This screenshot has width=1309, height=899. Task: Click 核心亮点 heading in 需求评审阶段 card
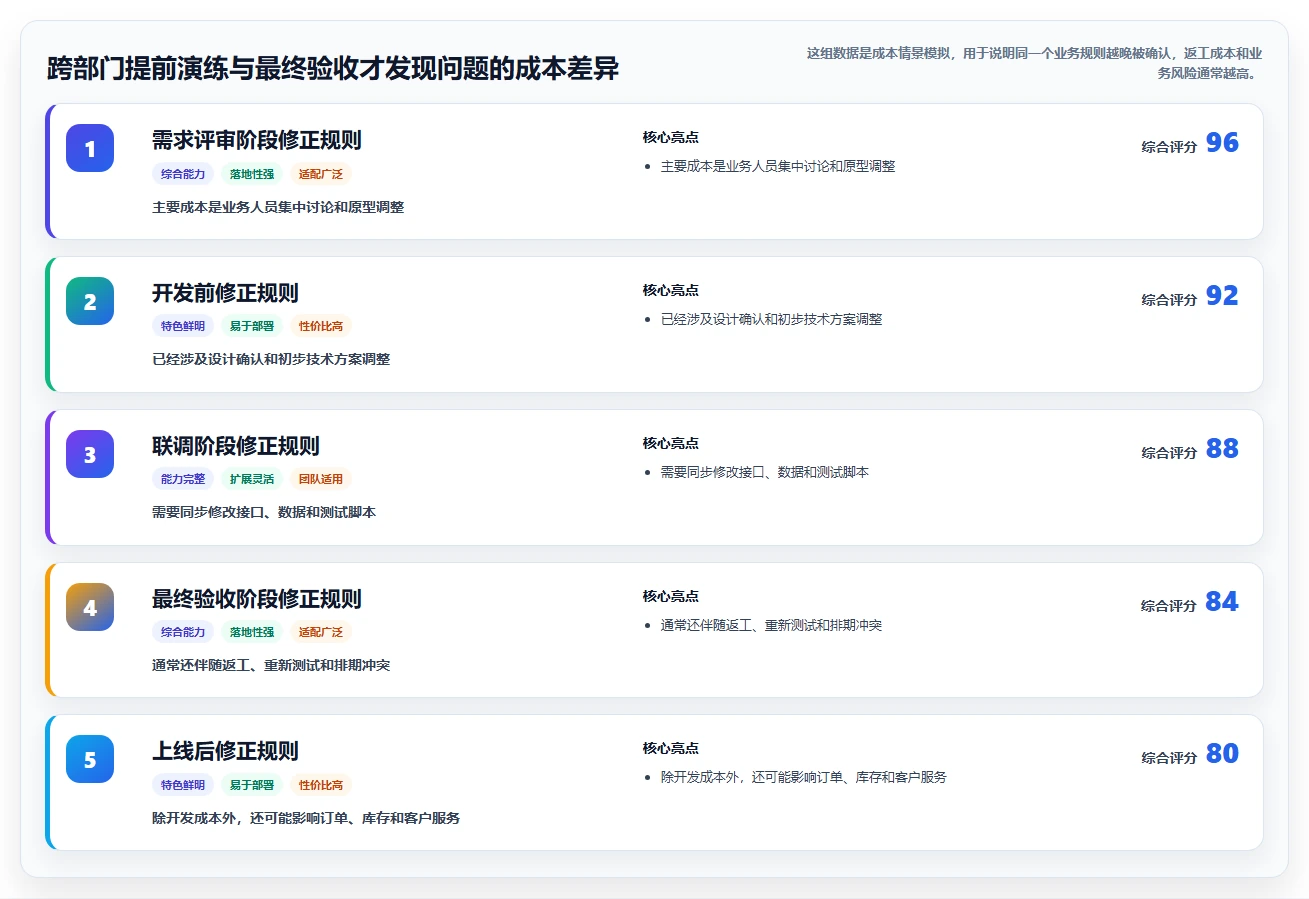pos(671,138)
